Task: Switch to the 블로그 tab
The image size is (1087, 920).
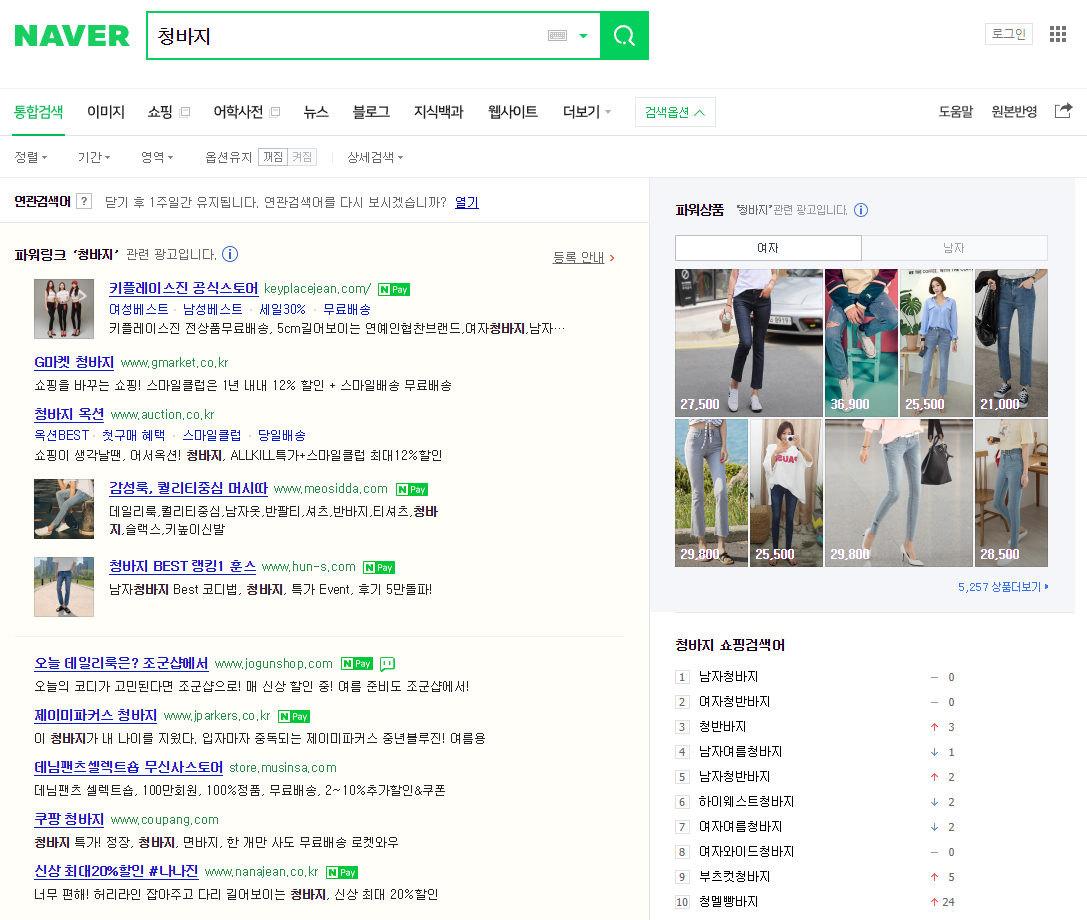Action: click(x=372, y=112)
